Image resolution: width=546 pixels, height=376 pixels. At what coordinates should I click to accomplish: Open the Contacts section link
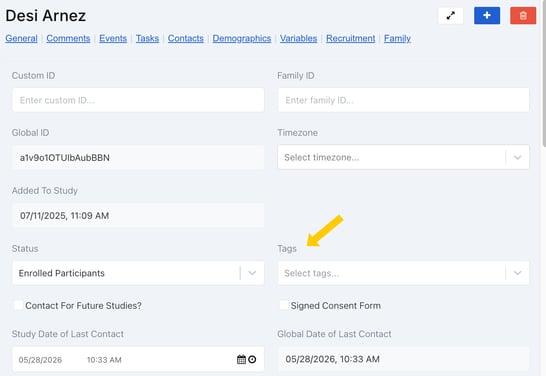[186, 38]
